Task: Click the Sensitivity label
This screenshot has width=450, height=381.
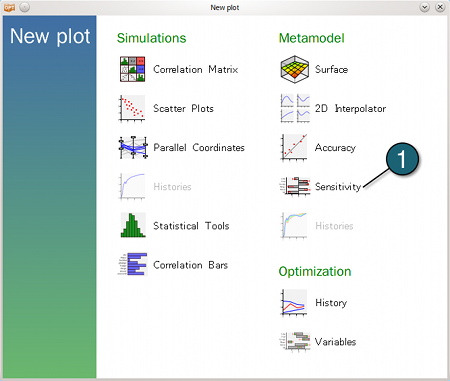Action: tap(338, 187)
